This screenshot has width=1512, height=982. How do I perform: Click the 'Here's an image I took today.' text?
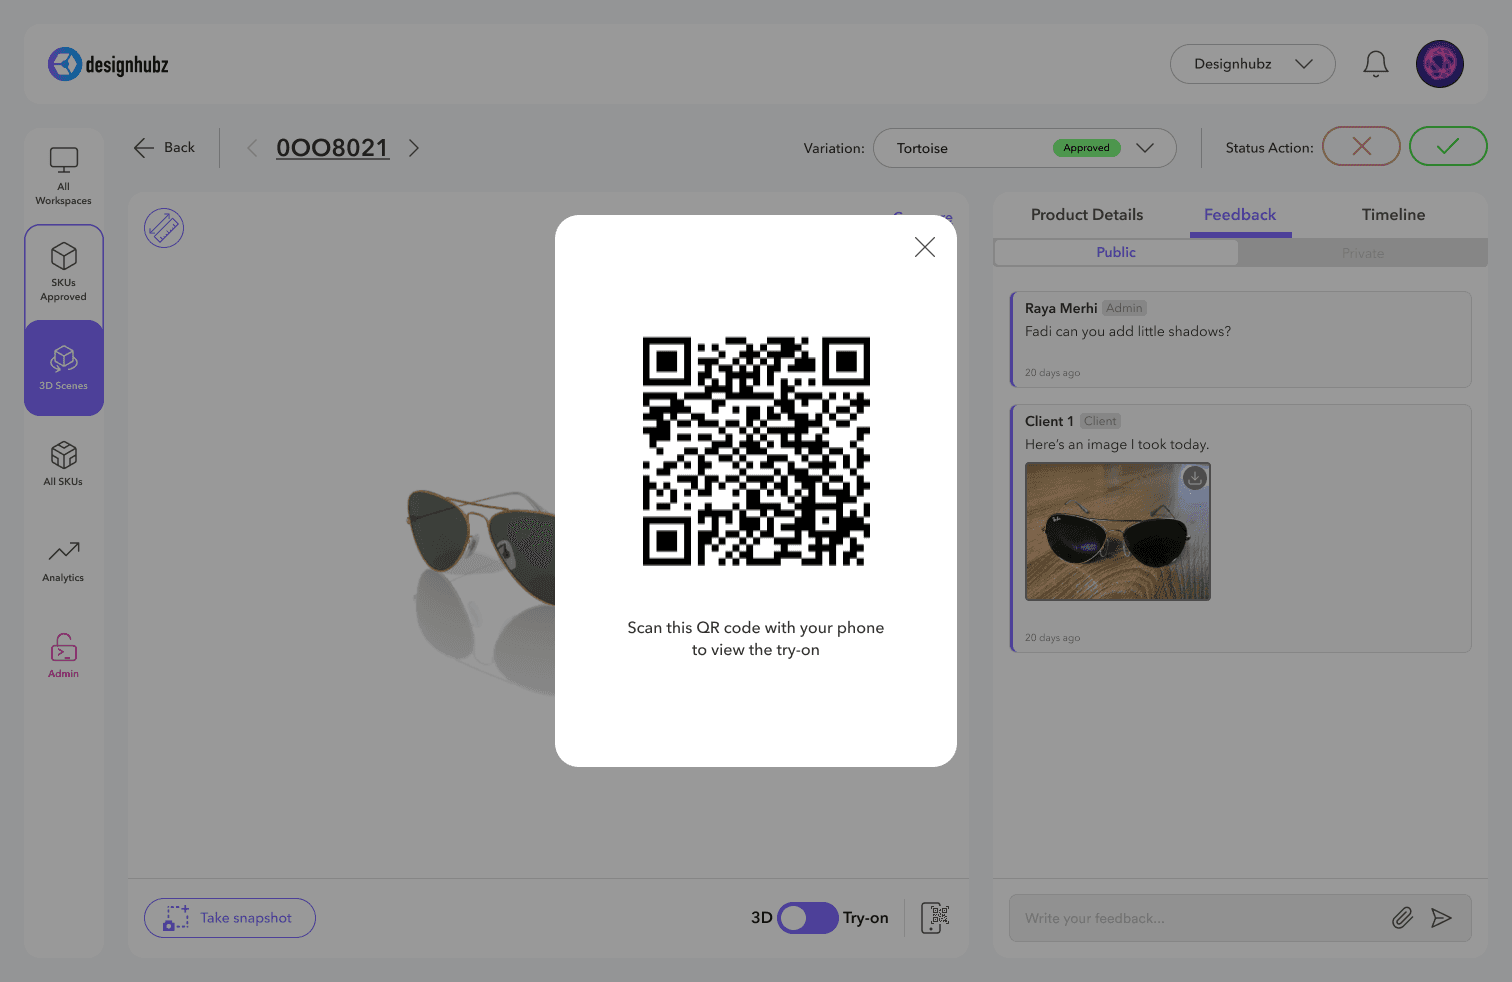coord(1117,445)
